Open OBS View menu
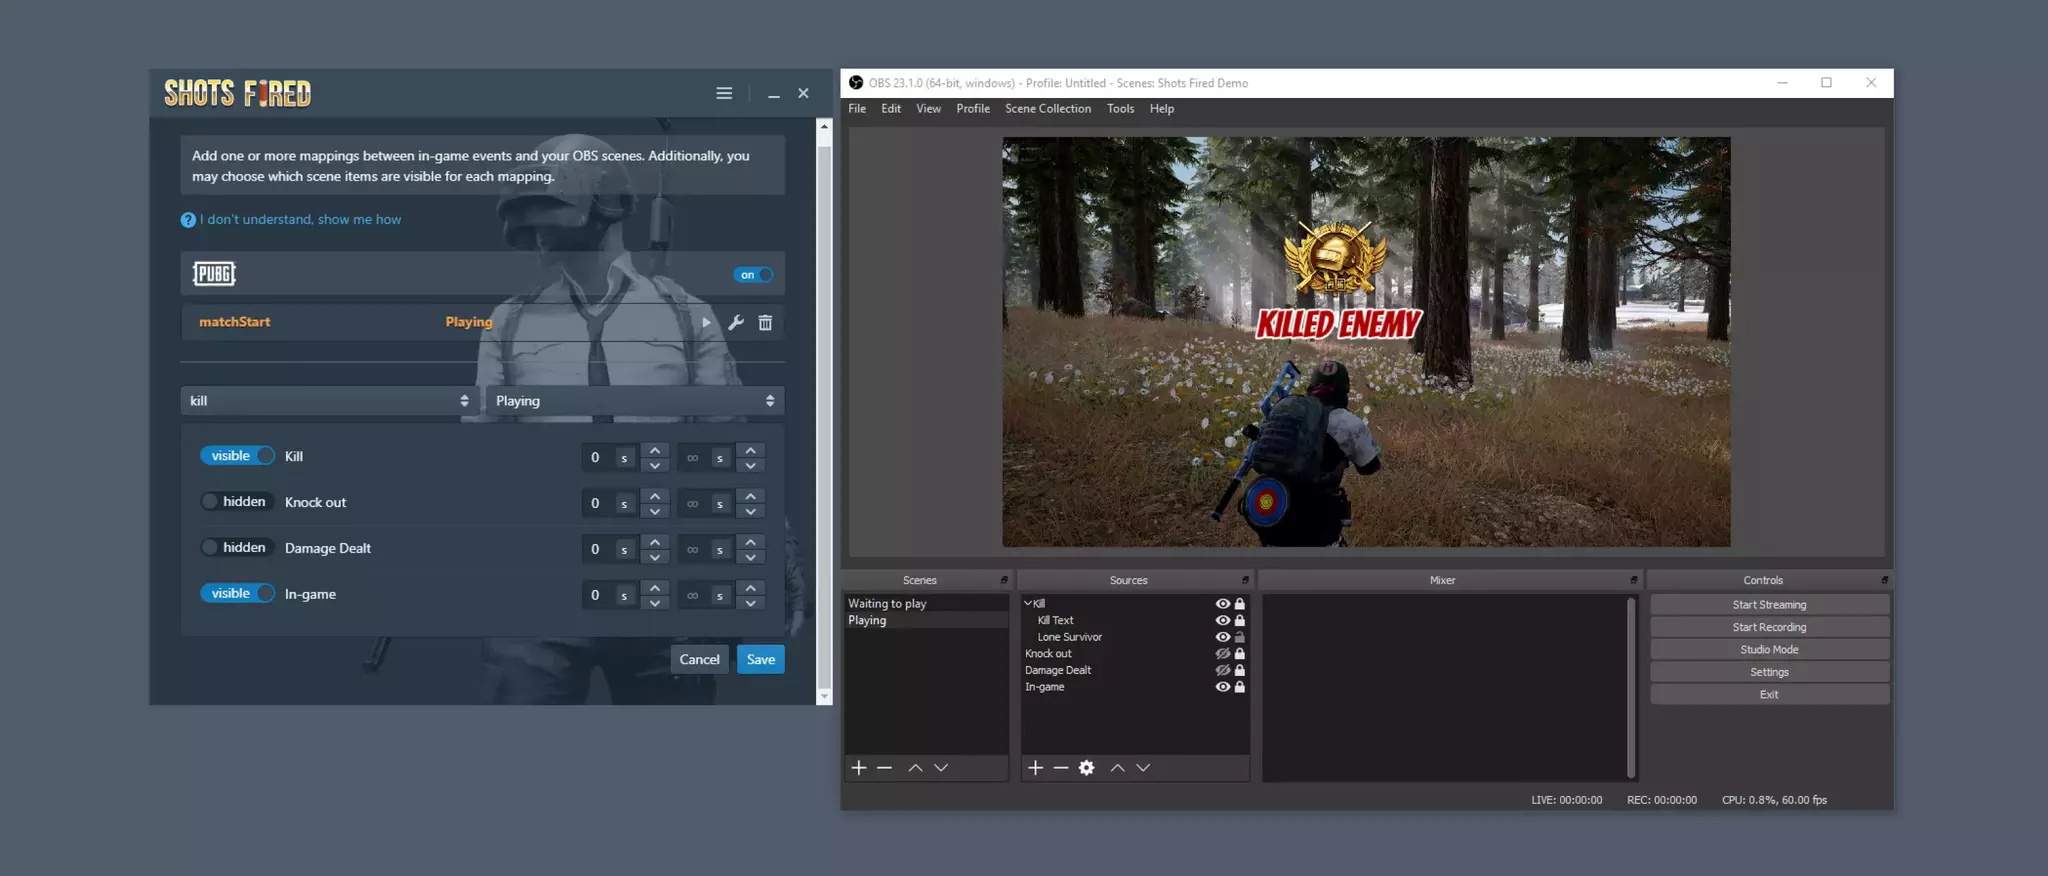 [928, 109]
